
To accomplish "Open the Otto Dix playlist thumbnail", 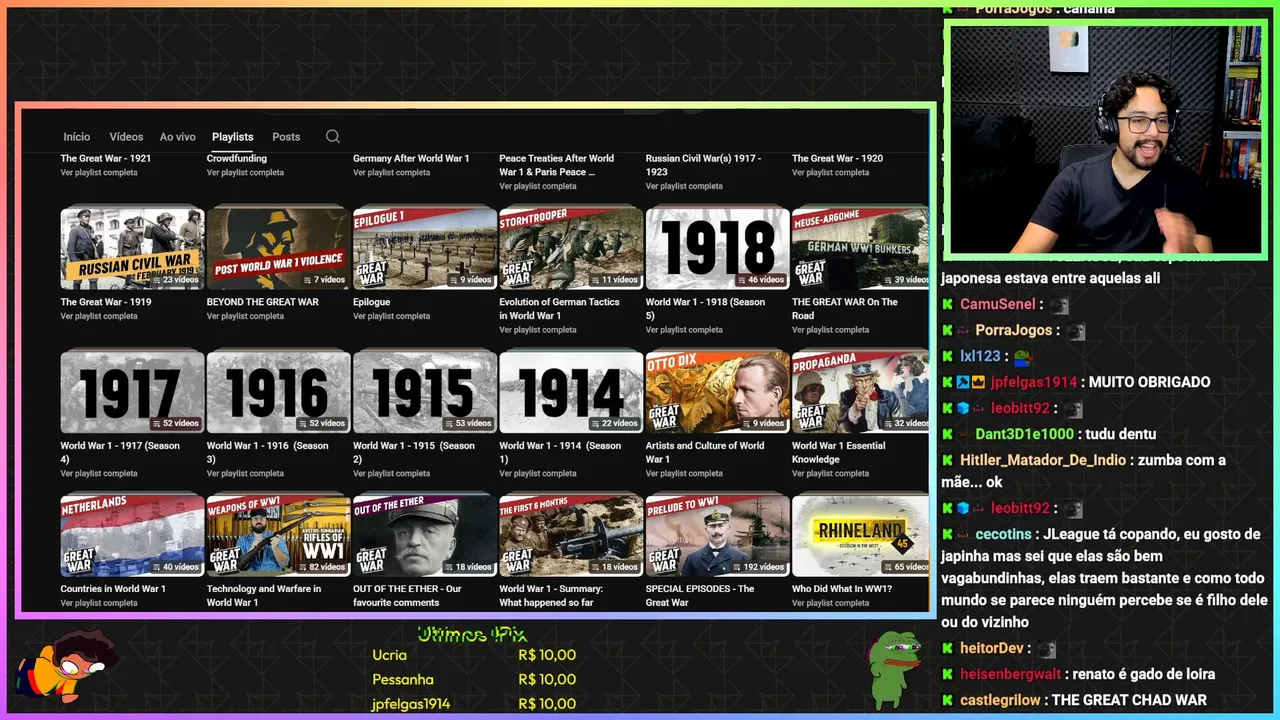I will pos(717,392).
